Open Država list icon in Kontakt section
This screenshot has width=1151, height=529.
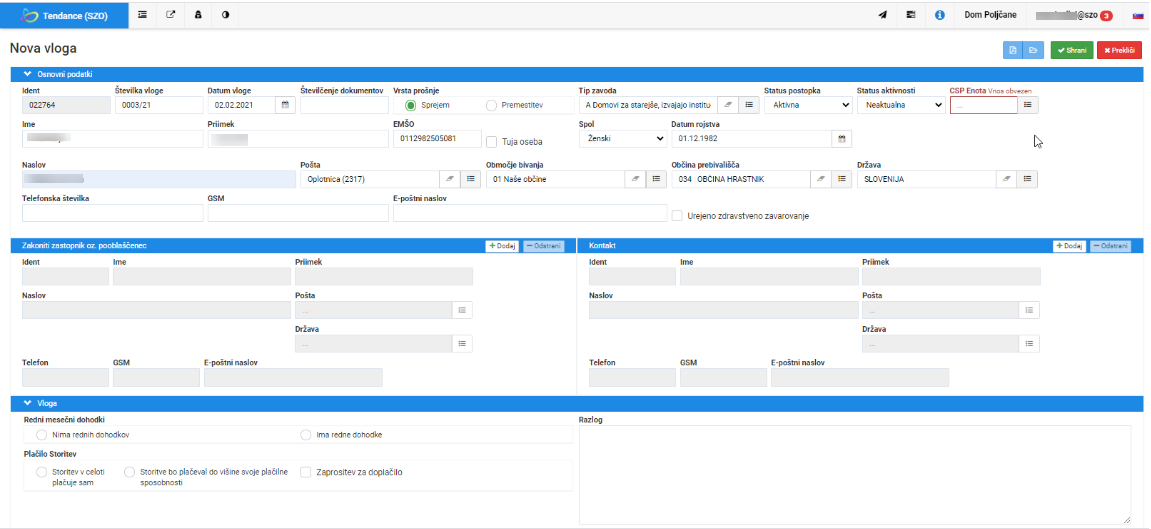click(1029, 343)
